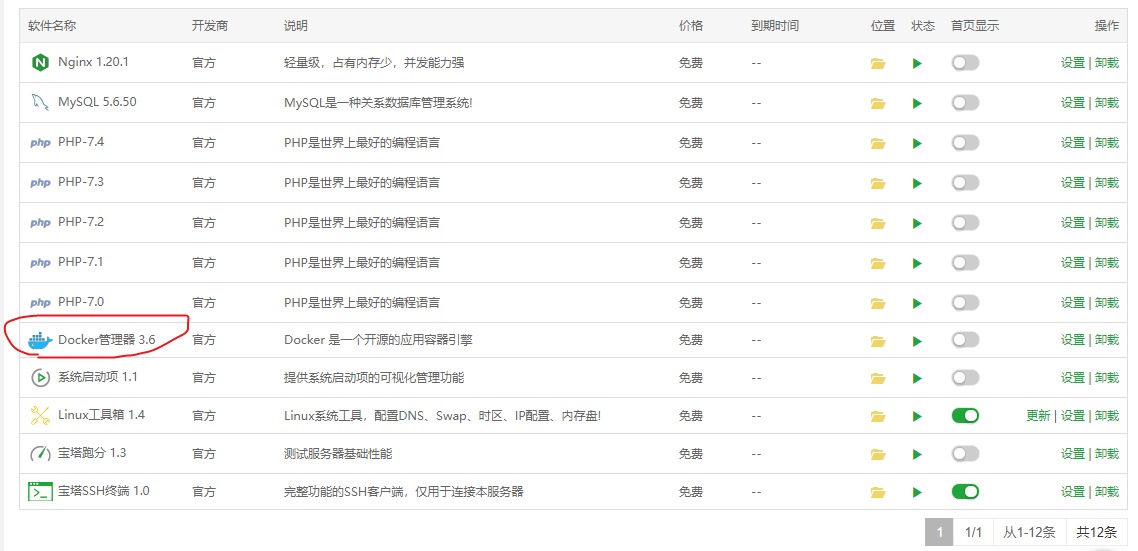Open folder icon in 系统启动项 row
The height and width of the screenshot is (551, 1138).
click(878, 378)
